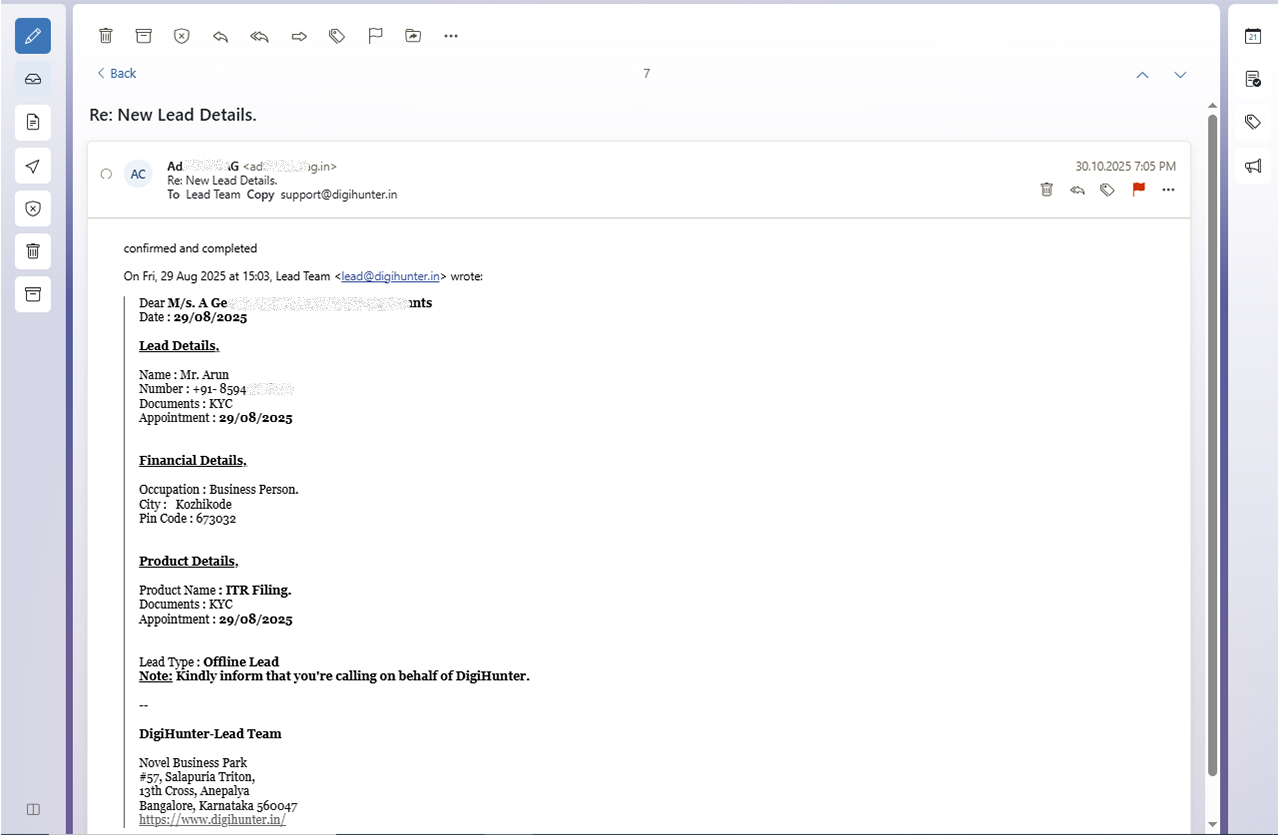Image resolution: width=1279 pixels, height=835 pixels.
Task: Open the lead@digihunter.in email link
Action: [391, 276]
